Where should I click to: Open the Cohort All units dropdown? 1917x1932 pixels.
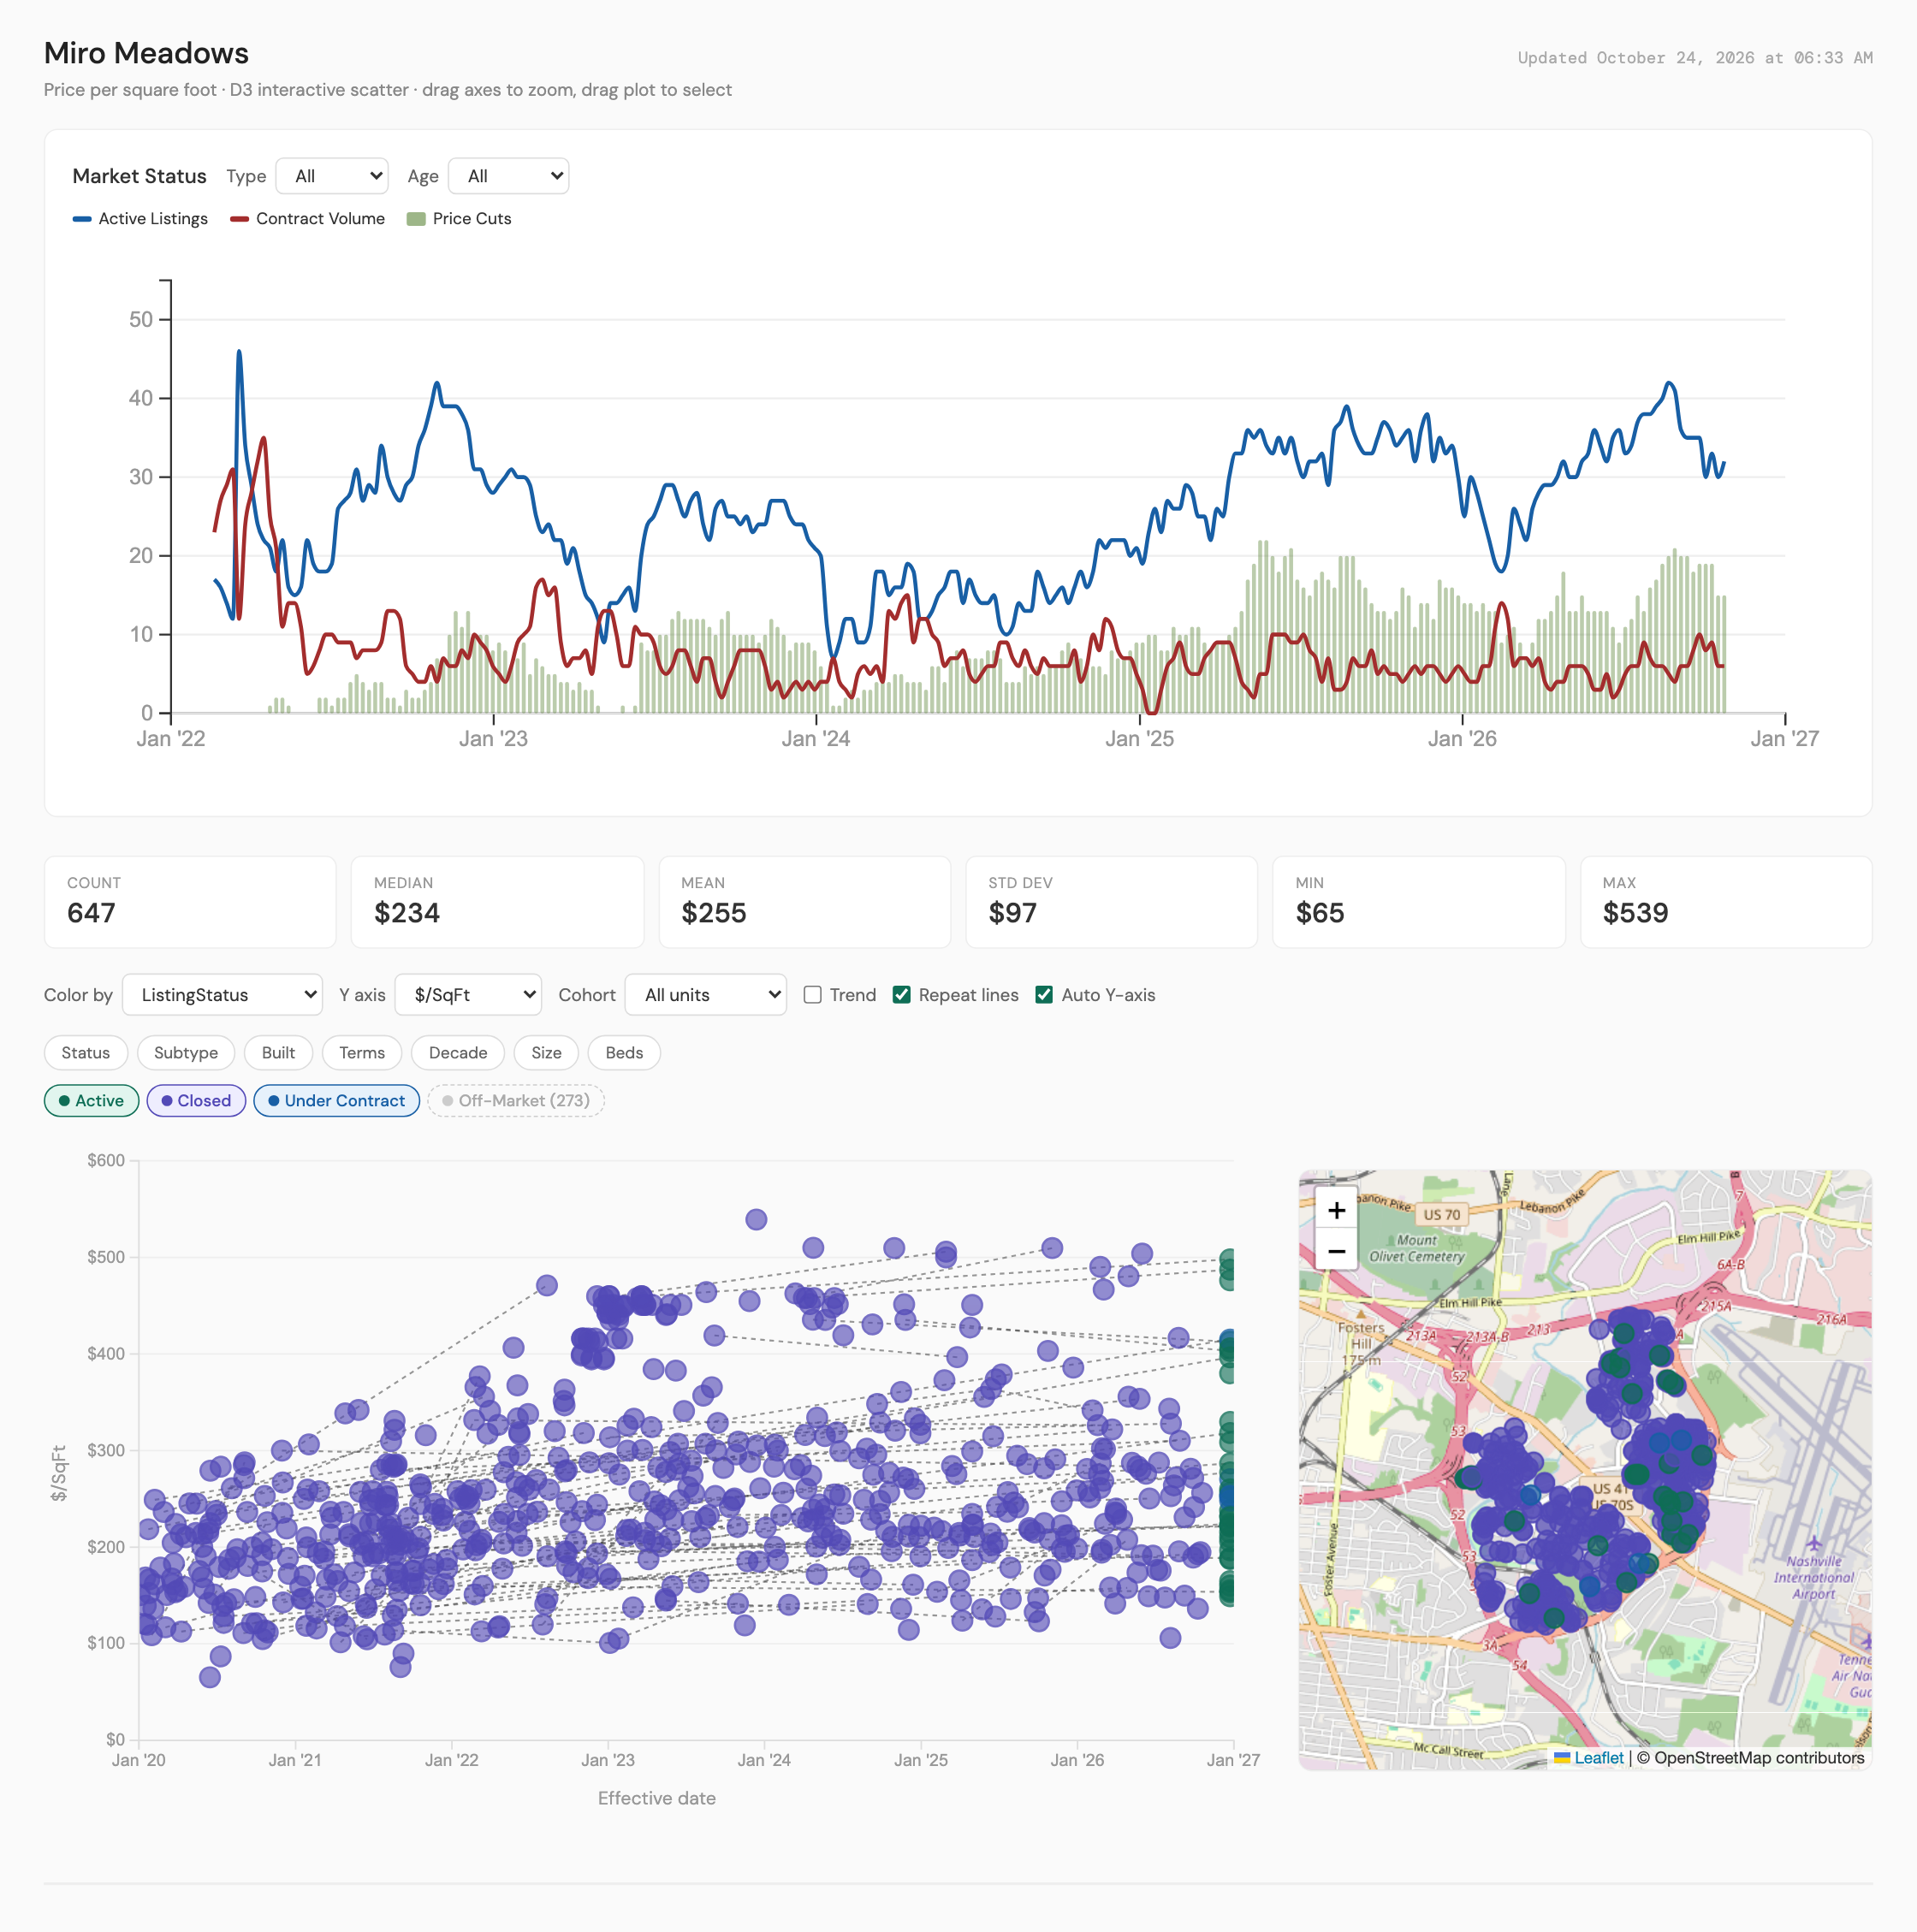706,995
